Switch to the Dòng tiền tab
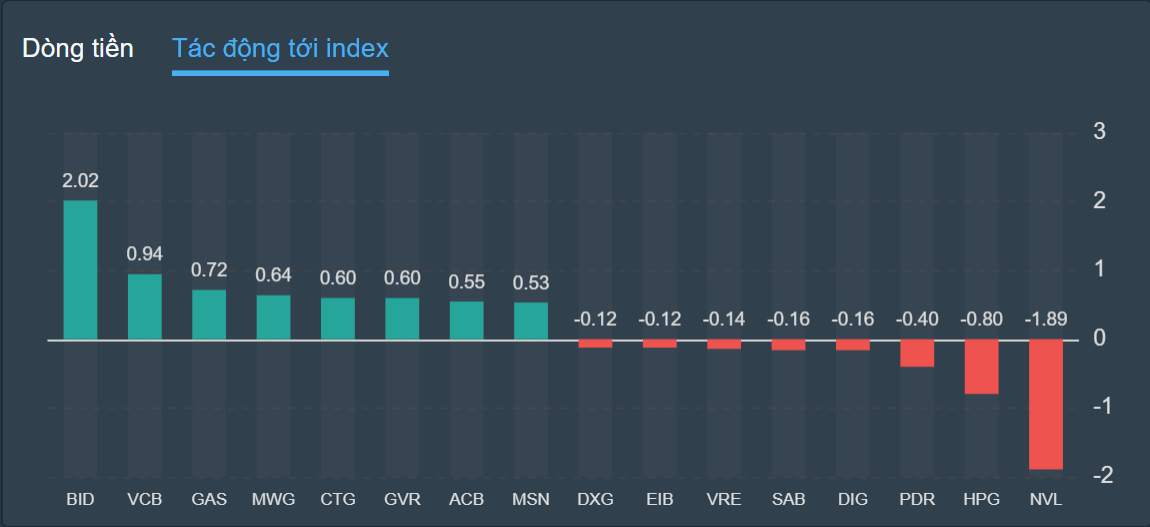This screenshot has width=1150, height=527. [78, 48]
